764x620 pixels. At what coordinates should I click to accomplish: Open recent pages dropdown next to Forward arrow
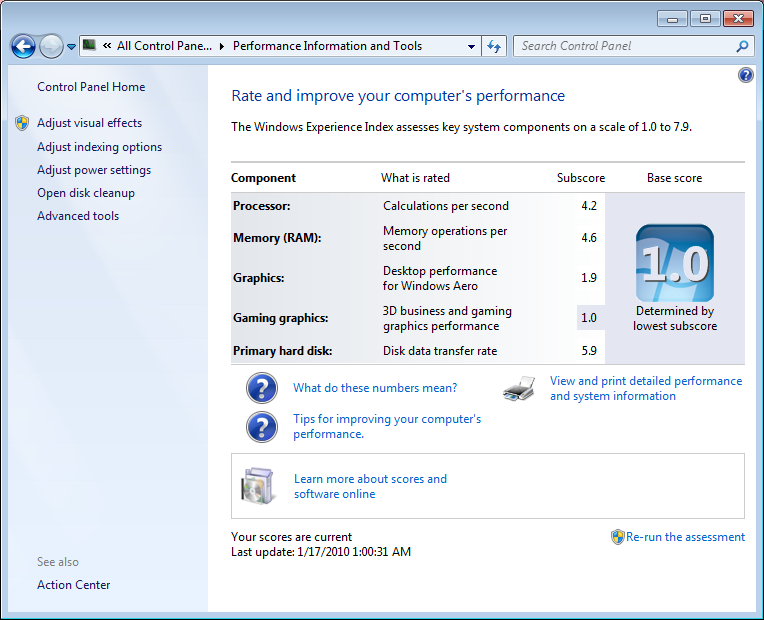coord(72,47)
